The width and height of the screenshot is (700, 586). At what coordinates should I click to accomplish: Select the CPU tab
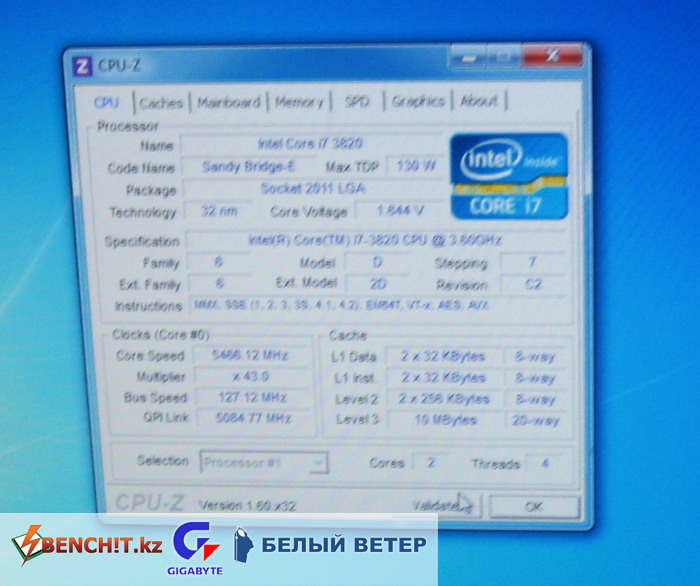106,103
